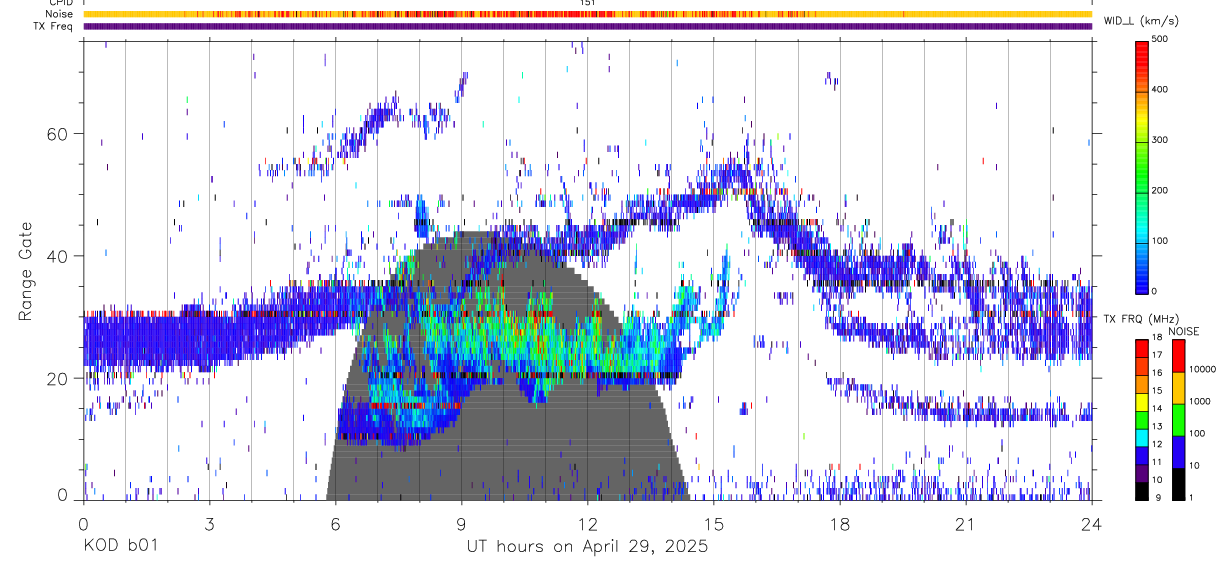Click the 18 hour tick on UT axis
This screenshot has height=567, width=1228.
click(840, 523)
